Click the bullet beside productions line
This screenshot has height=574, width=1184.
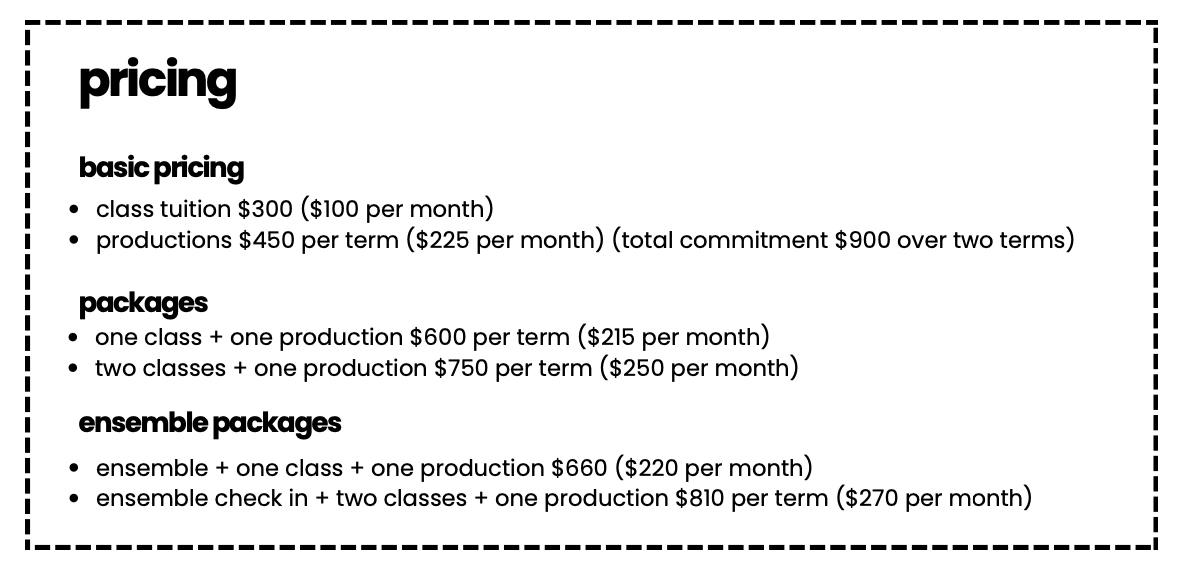(75, 241)
